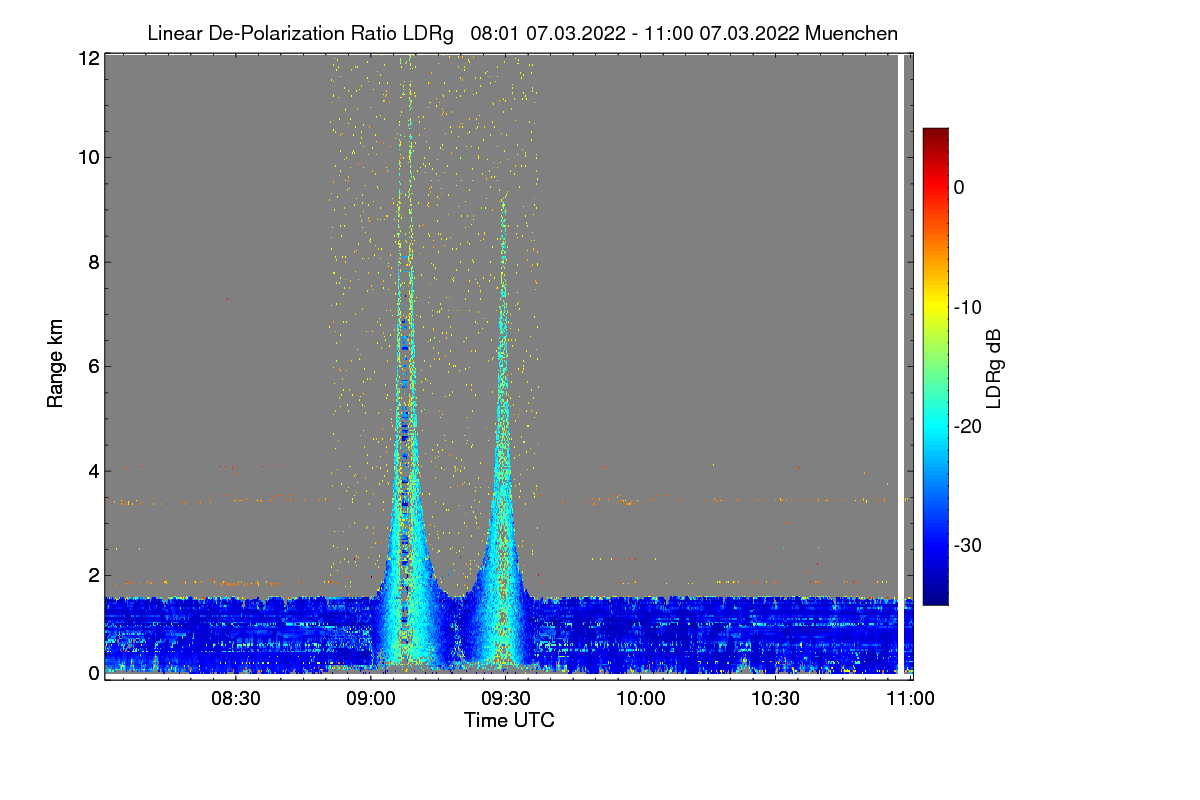Click the '09:30' time tick label

tap(506, 699)
